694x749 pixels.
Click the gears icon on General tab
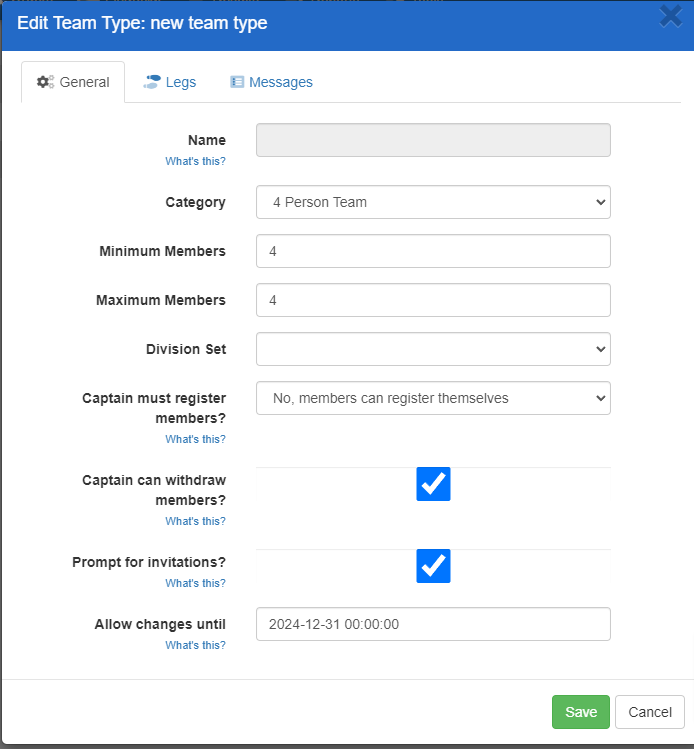click(x=45, y=82)
